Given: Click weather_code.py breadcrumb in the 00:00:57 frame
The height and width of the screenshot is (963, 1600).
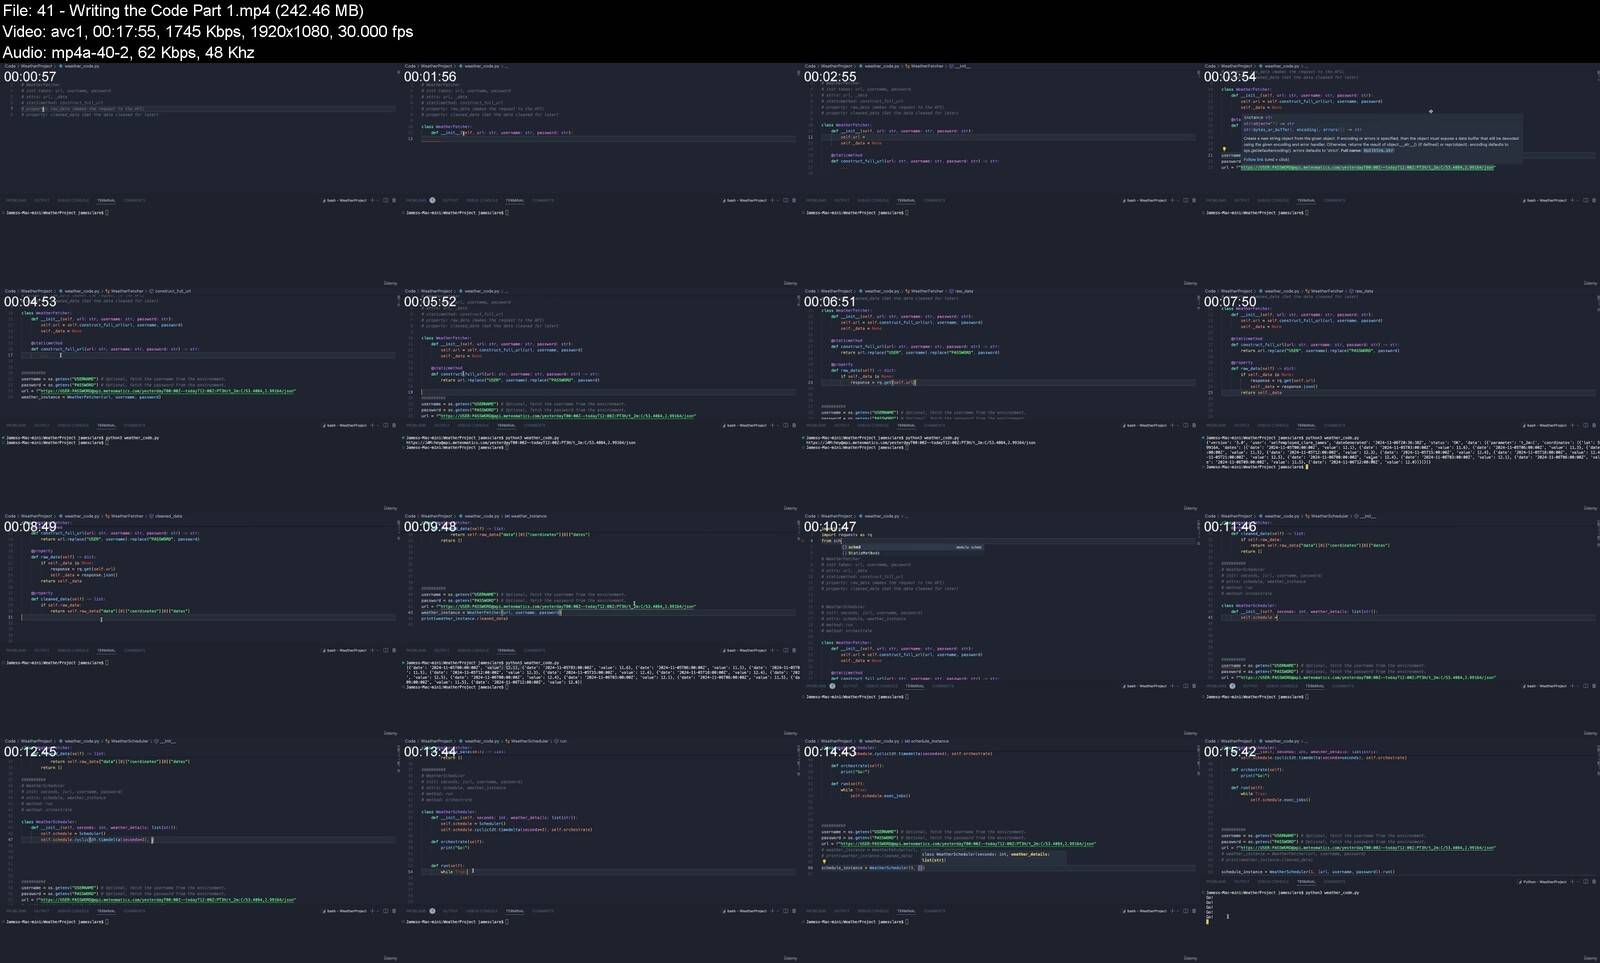Looking at the screenshot, I should pos(83,66).
